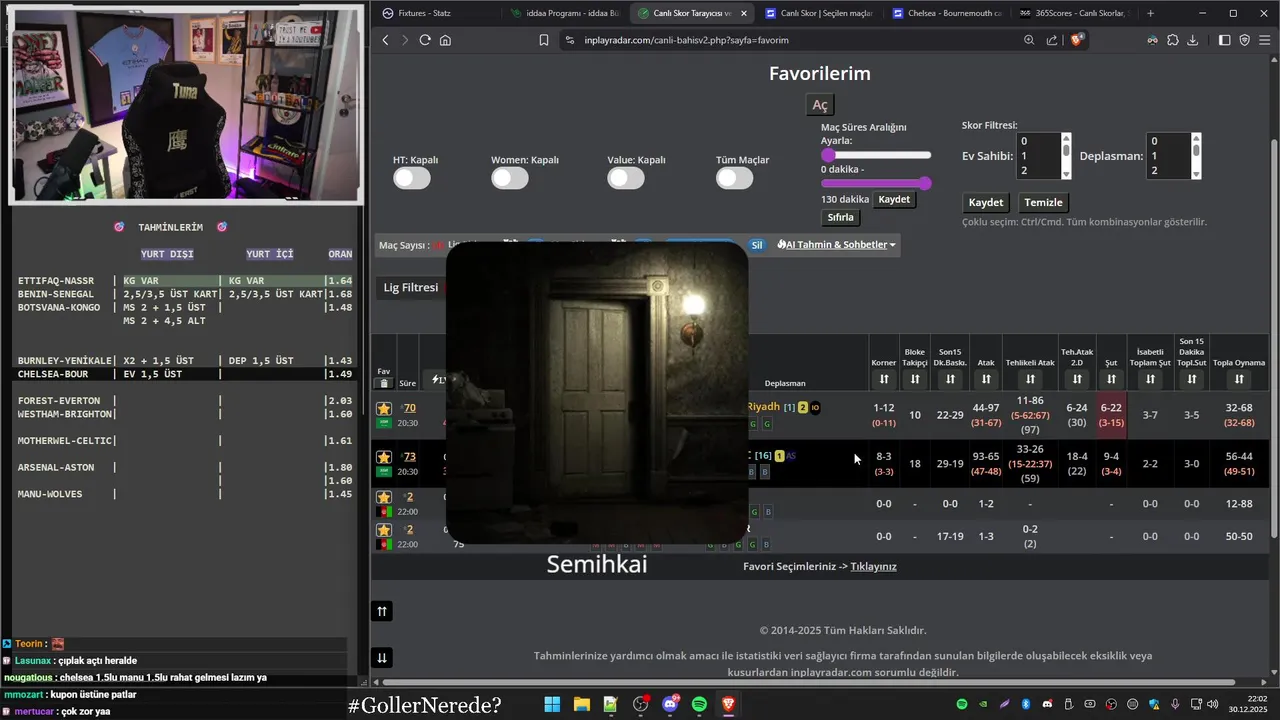This screenshot has width=1280, height=720.
Task: Sort table by Tehlikeli Atak column arrows
Action: 1030,379
